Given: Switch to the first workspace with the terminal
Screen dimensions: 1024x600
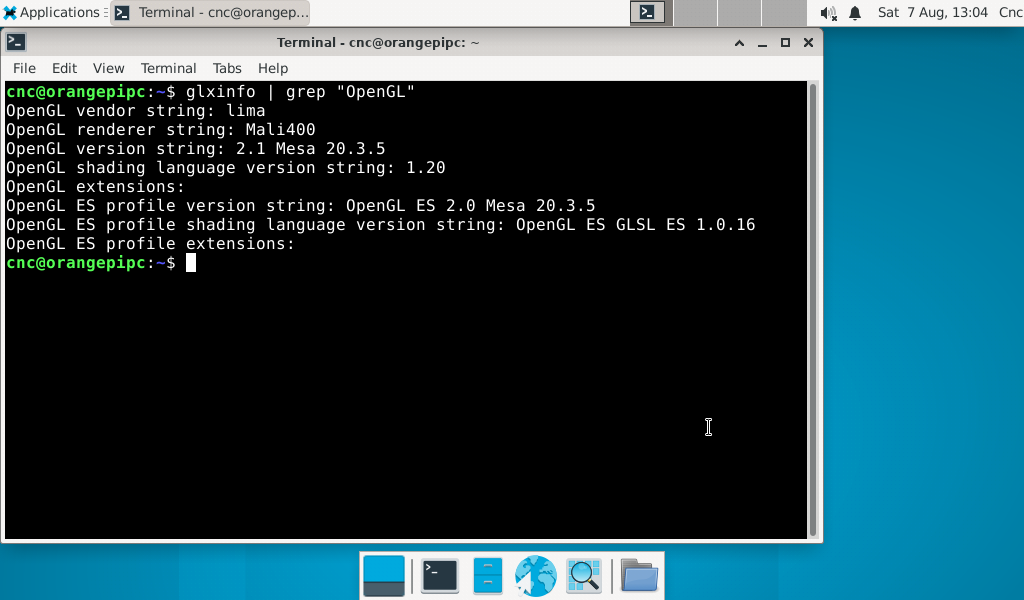Looking at the screenshot, I should click(x=647, y=12).
